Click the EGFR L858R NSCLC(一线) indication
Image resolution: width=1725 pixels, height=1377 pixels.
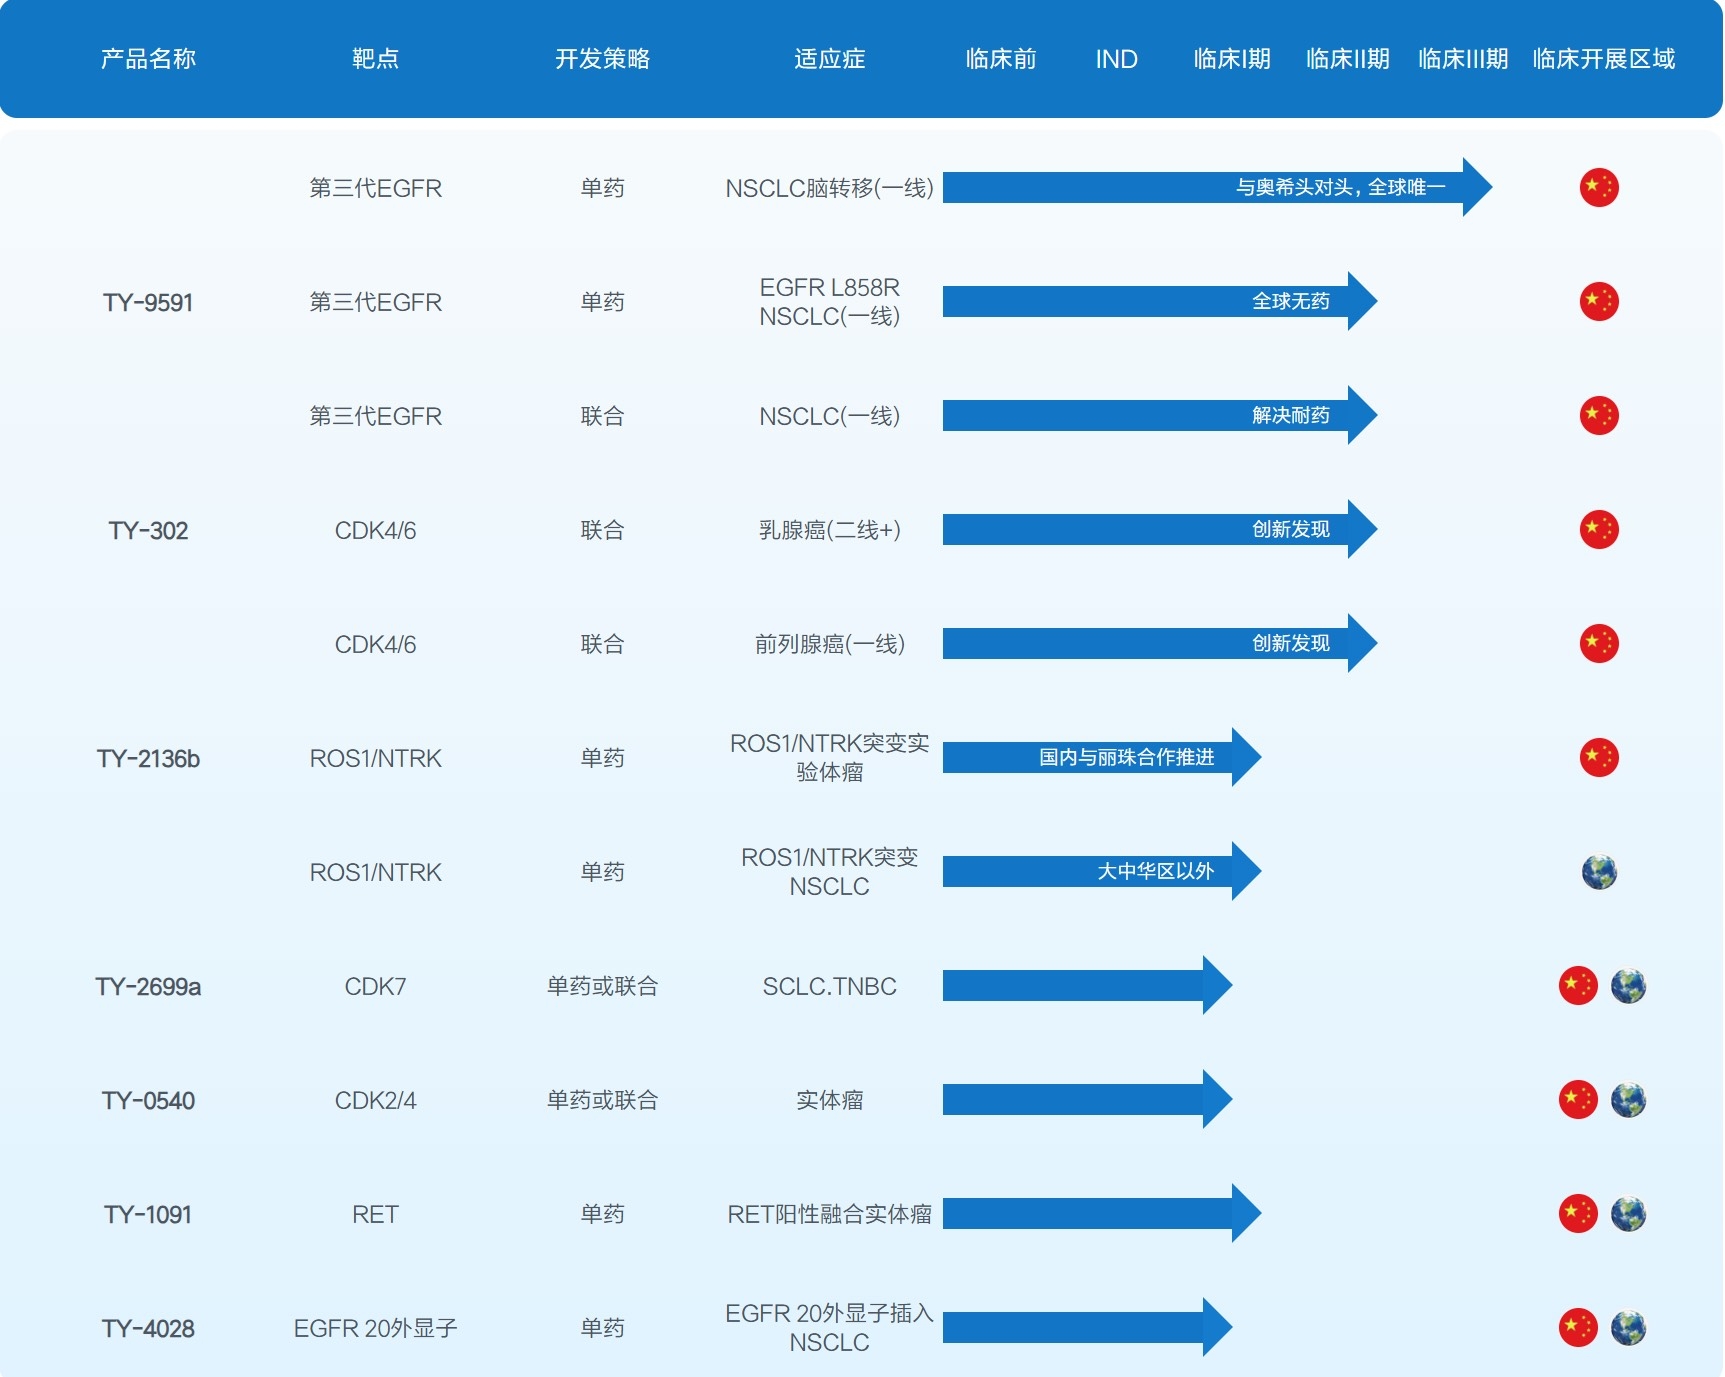tap(829, 302)
